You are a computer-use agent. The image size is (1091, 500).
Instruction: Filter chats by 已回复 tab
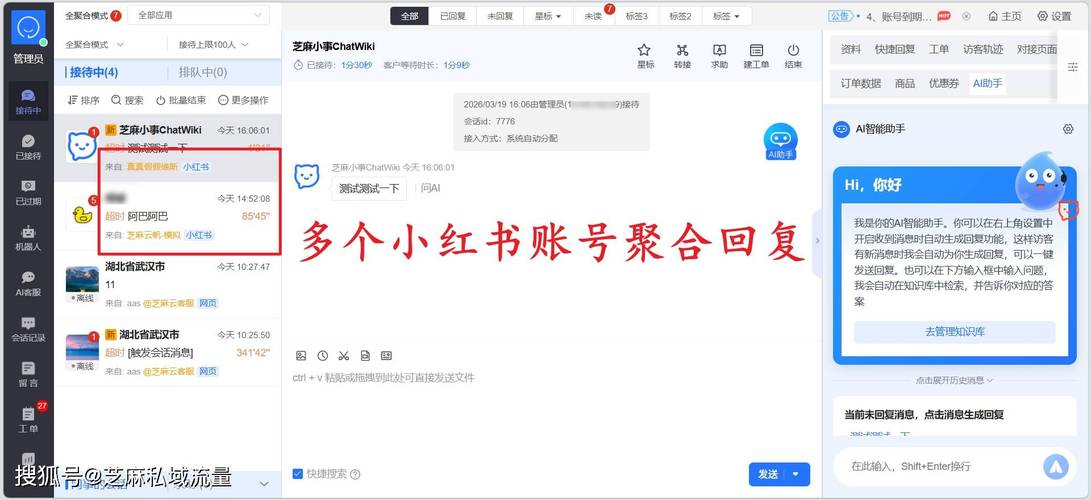point(453,16)
